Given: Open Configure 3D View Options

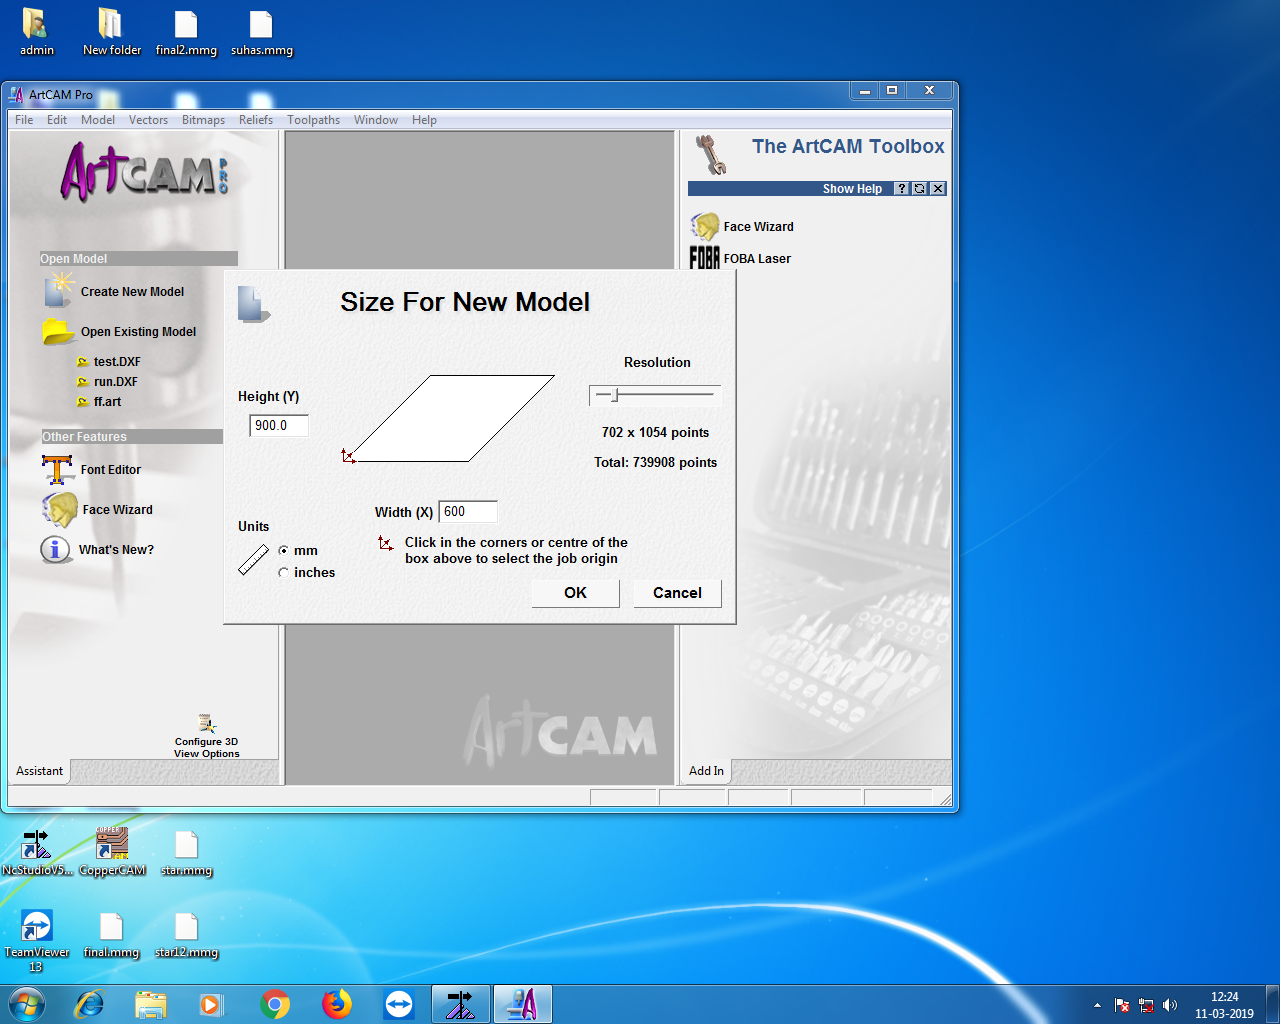Looking at the screenshot, I should point(207,737).
